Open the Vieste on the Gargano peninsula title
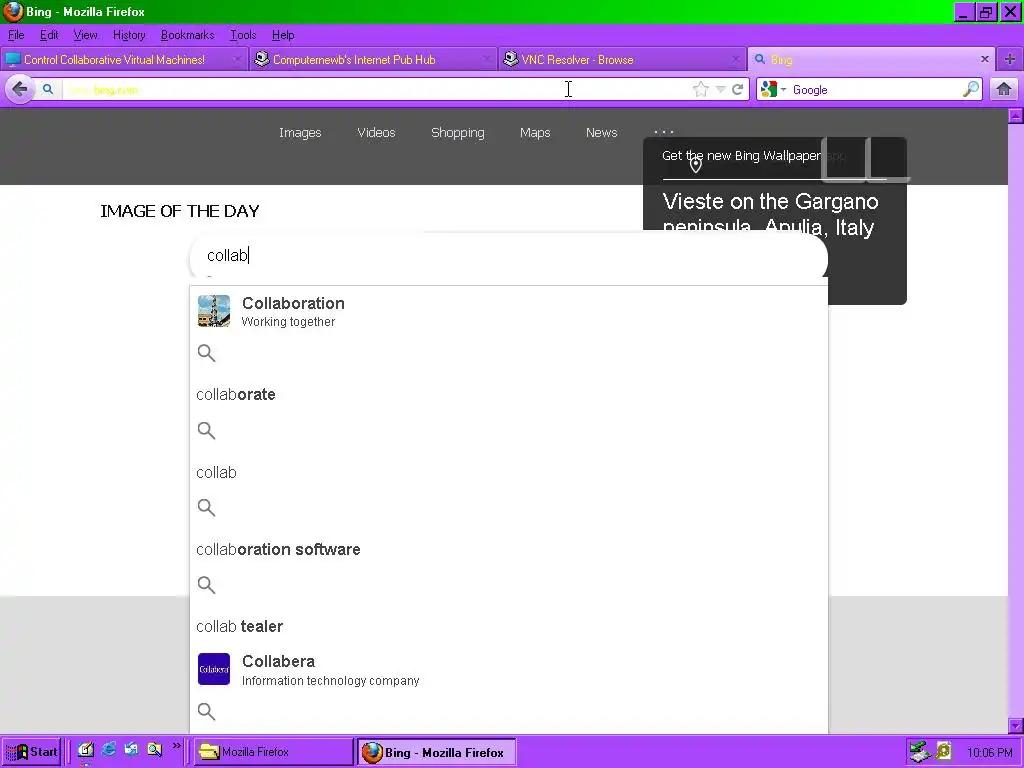Screen dimensions: 1024x768 770,214
